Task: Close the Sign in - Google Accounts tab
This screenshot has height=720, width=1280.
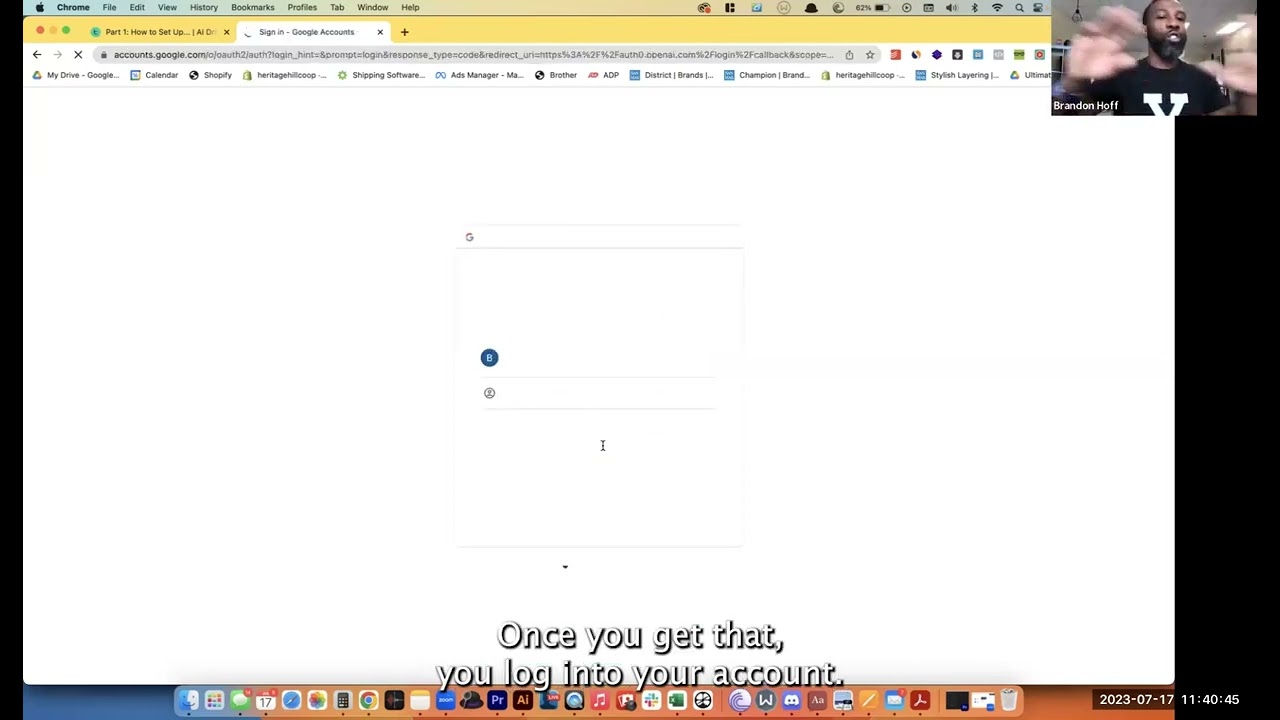Action: (x=380, y=32)
